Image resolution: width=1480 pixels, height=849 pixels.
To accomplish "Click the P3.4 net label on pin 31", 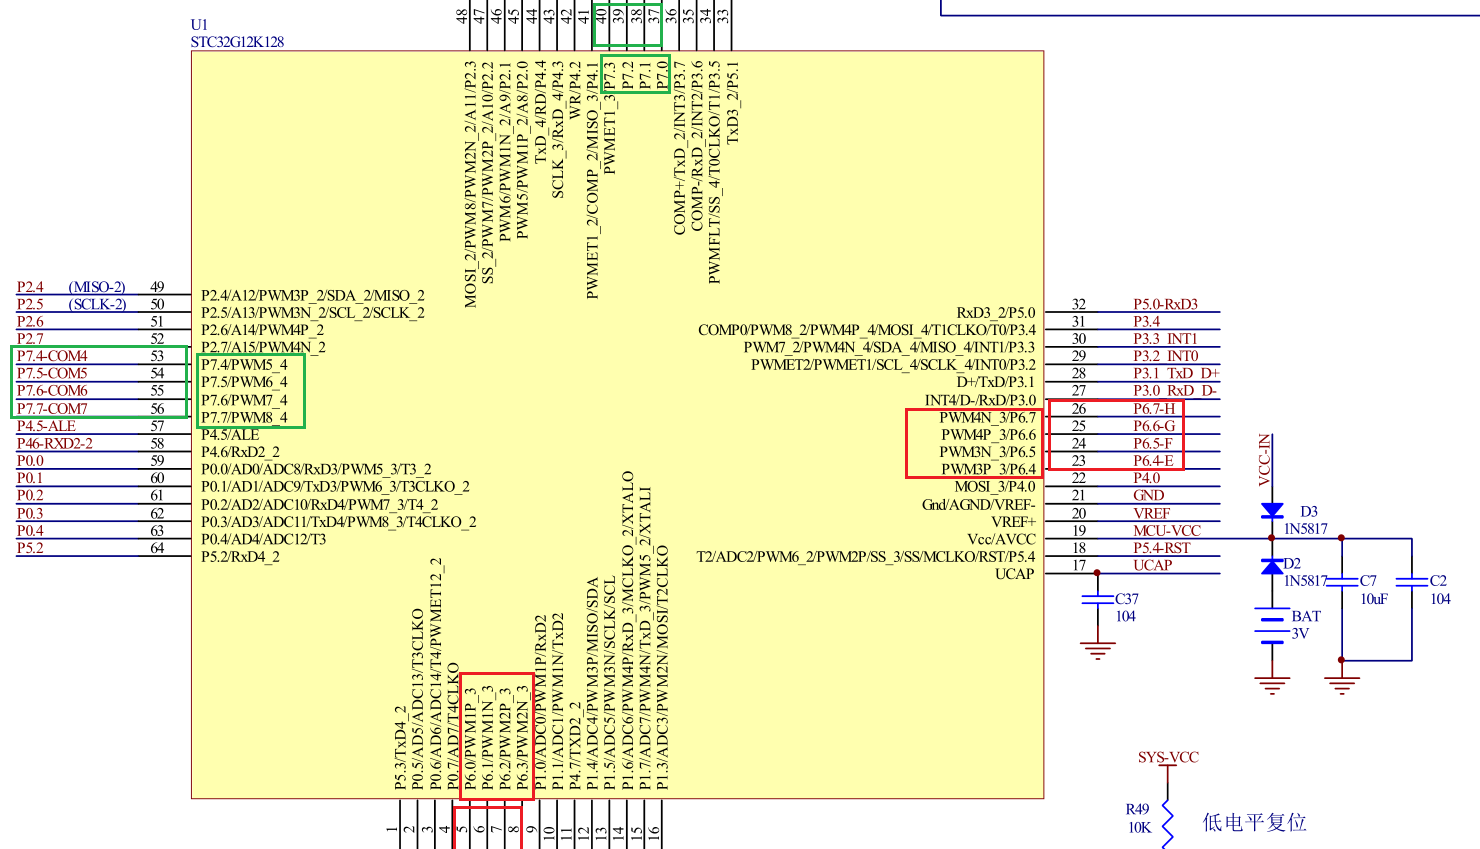I will (1147, 321).
